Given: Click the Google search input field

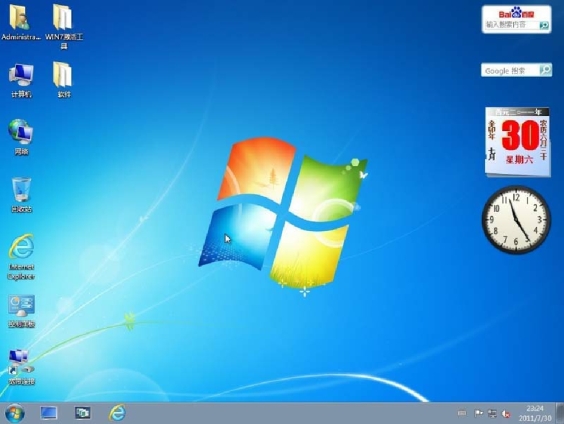Looking at the screenshot, I should pos(510,70).
